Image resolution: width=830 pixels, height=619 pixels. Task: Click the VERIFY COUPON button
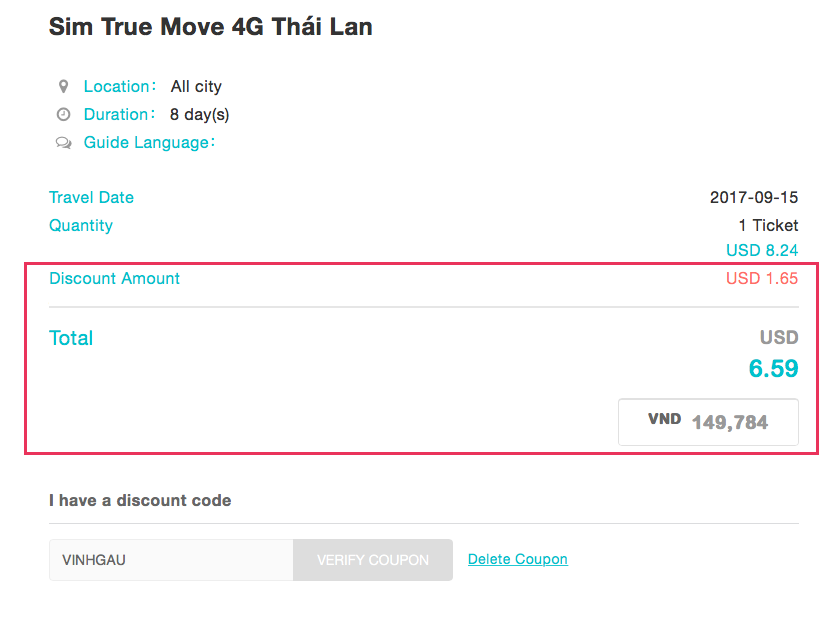373,560
